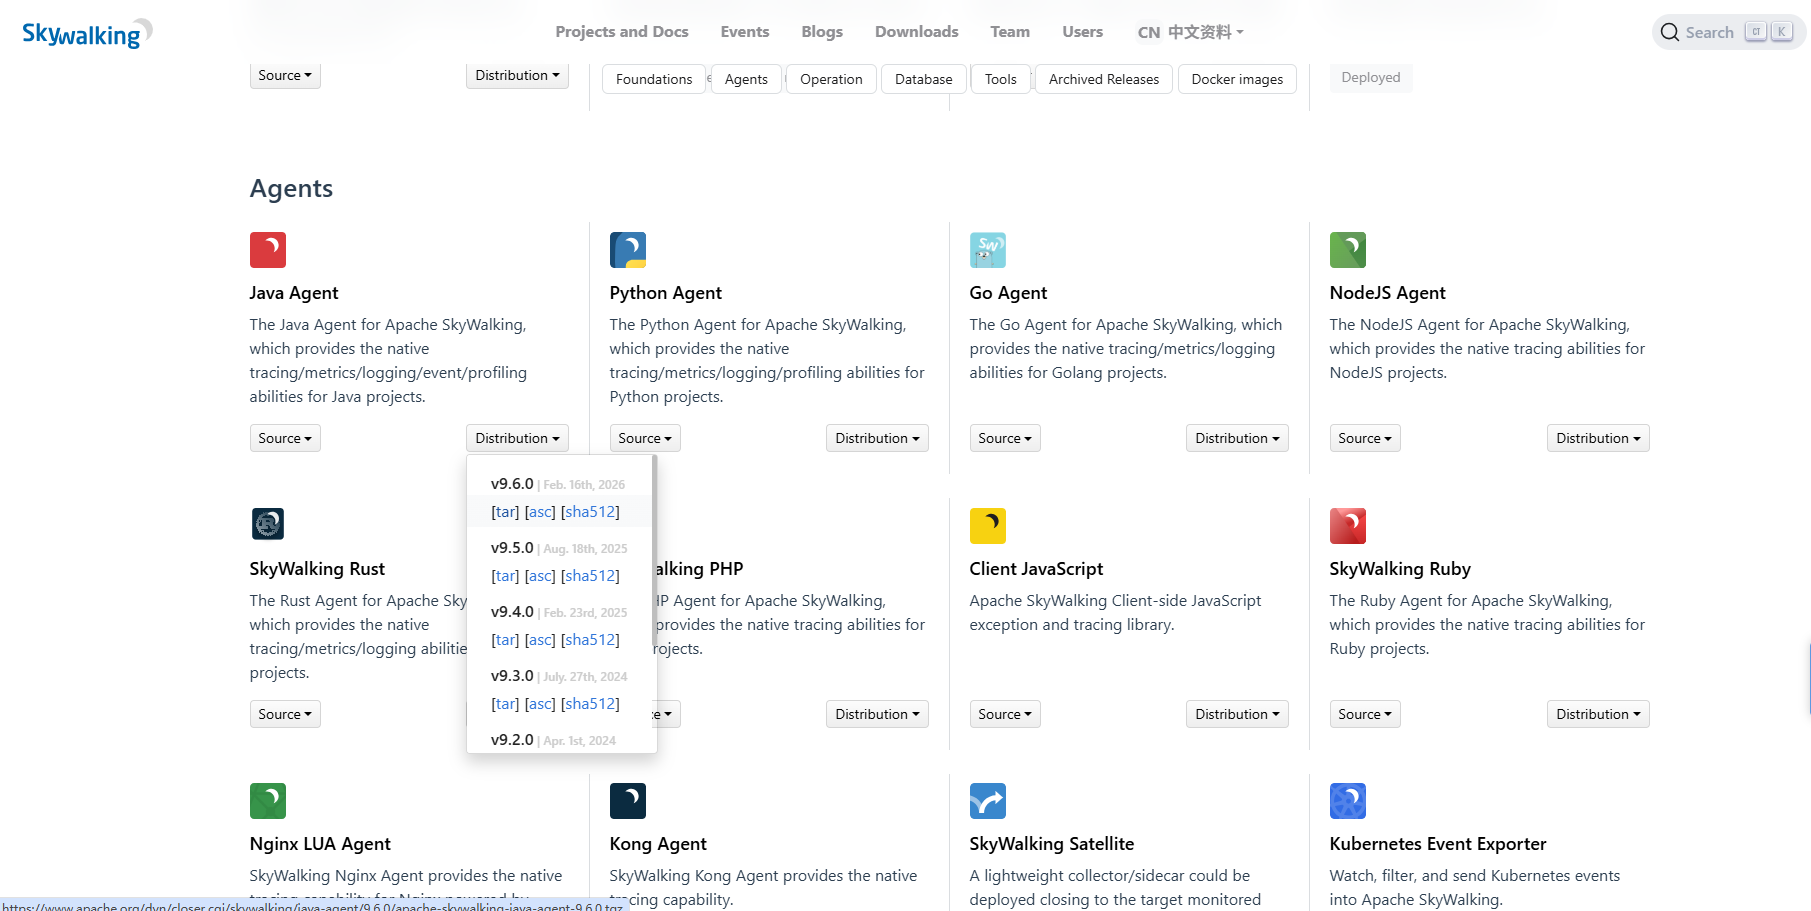Click the Python Agent icon

click(628, 250)
